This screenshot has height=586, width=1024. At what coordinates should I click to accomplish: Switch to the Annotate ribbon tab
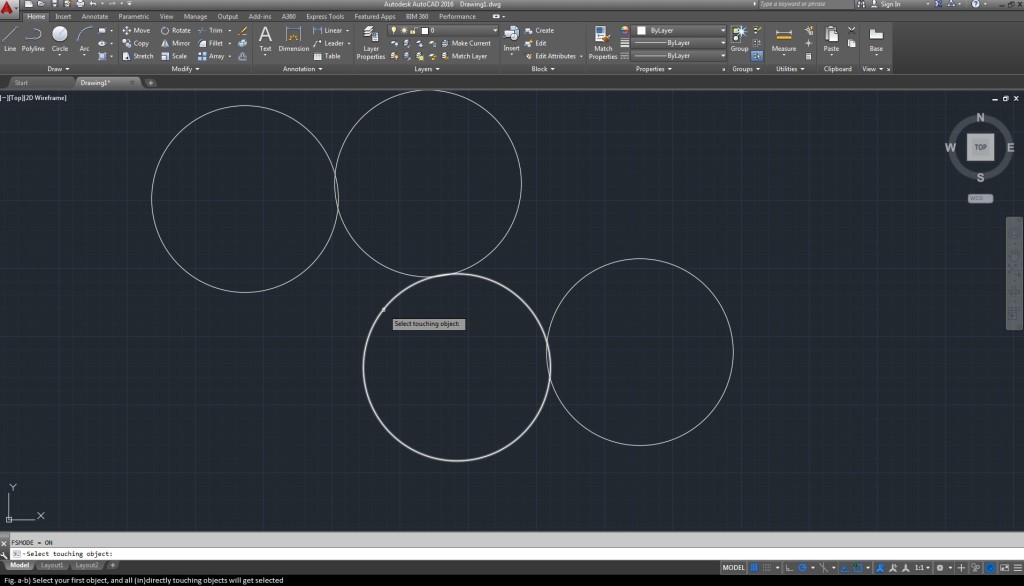coord(95,17)
